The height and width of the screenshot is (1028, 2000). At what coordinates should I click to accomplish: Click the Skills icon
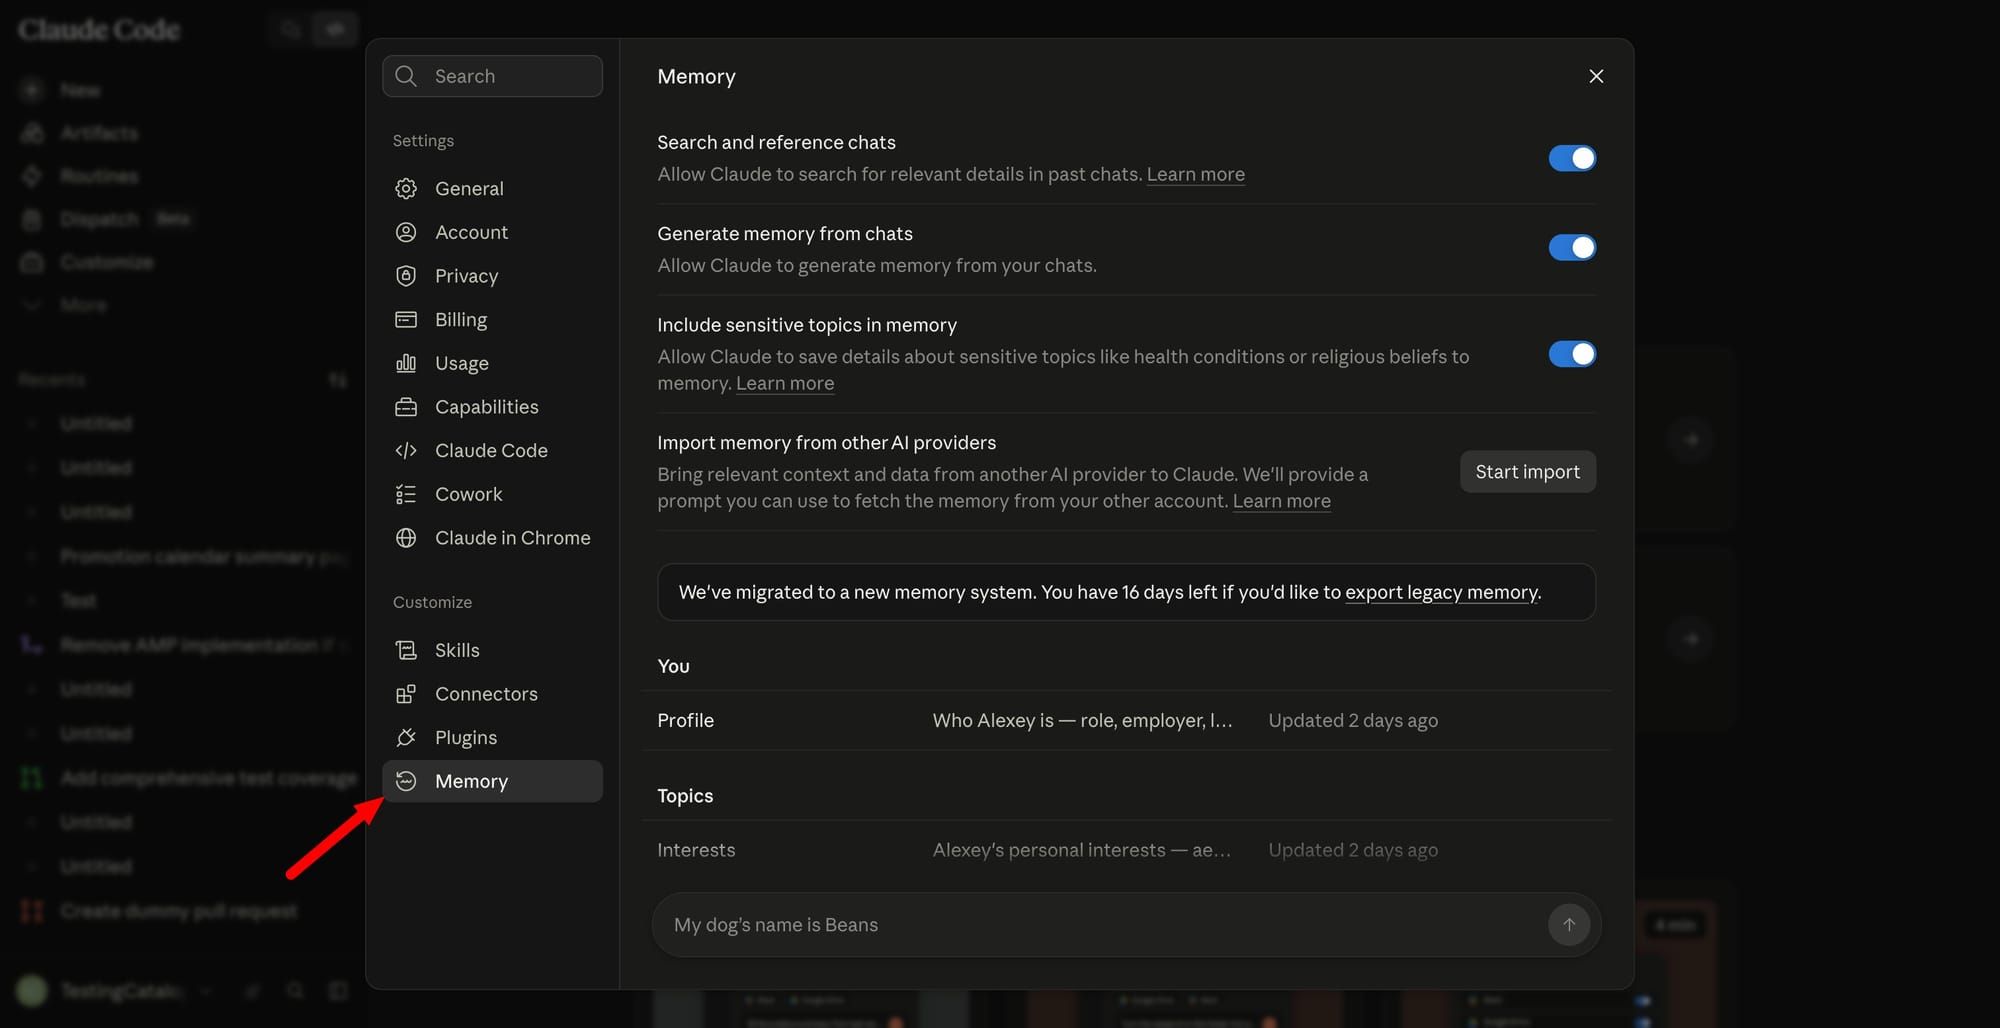click(406, 650)
